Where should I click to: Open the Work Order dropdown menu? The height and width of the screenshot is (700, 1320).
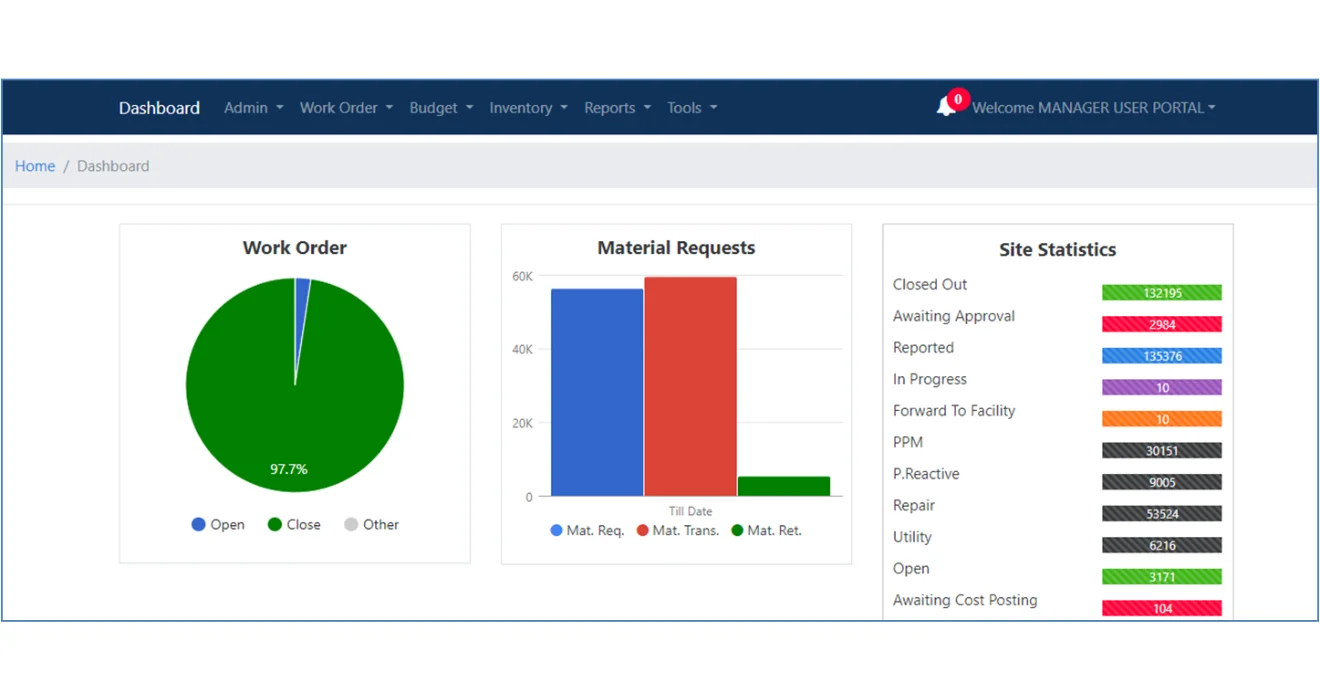(x=346, y=108)
